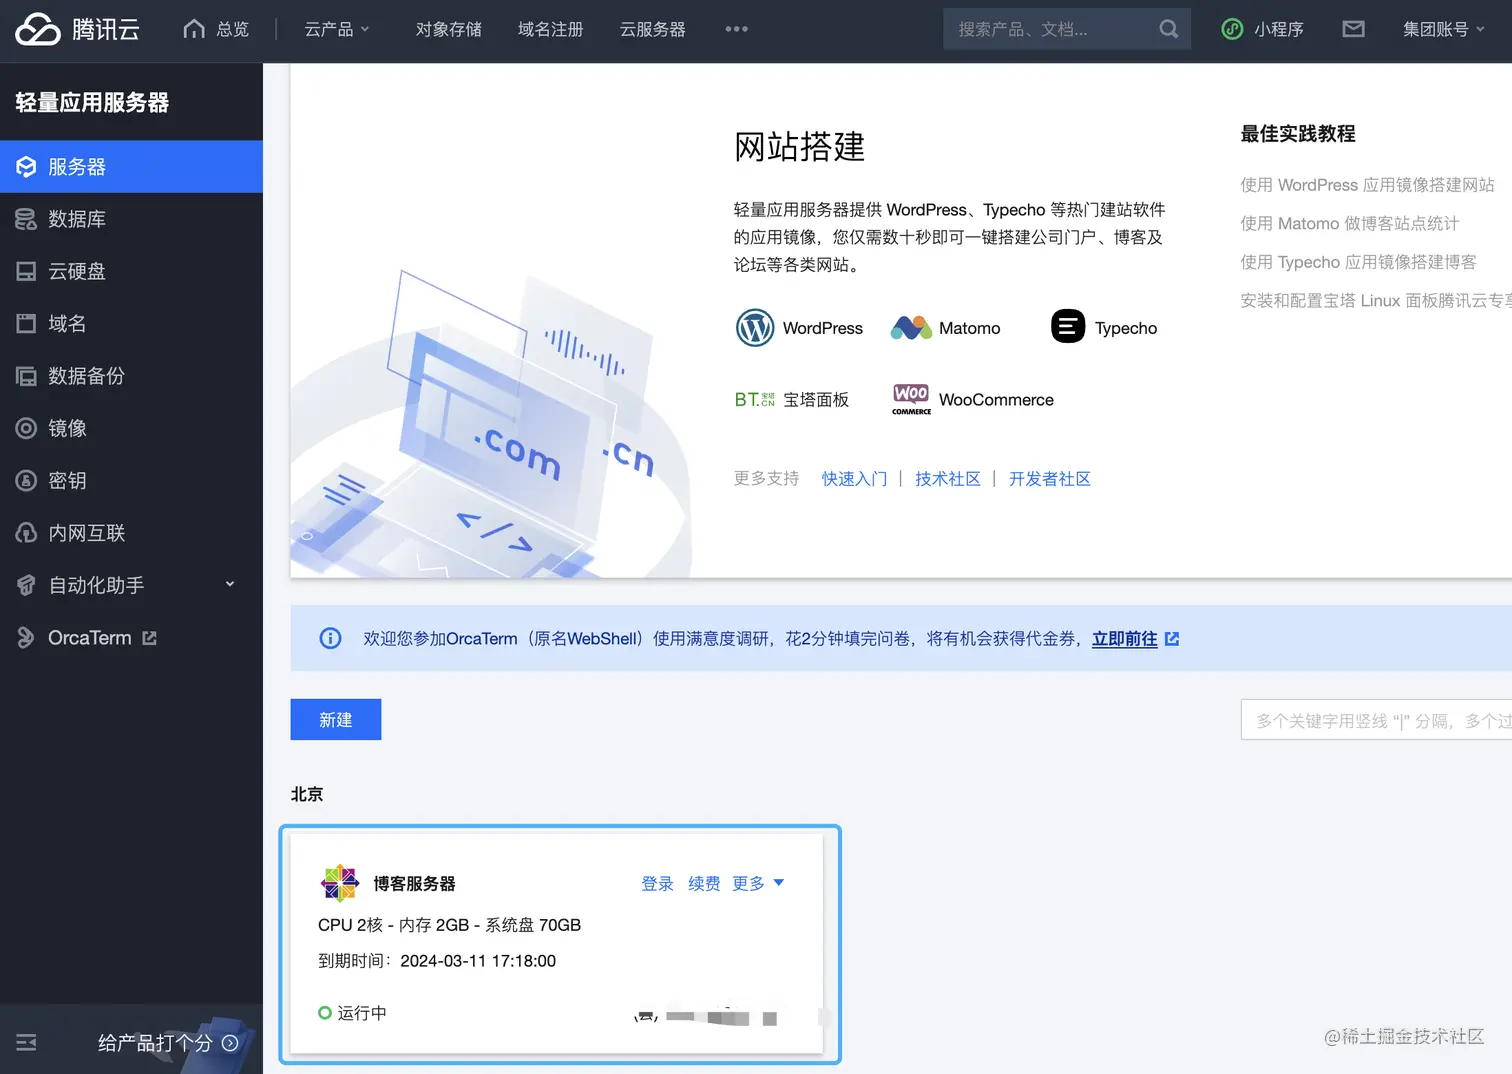Open the 快速入门 link
1512x1074 pixels.
854,478
